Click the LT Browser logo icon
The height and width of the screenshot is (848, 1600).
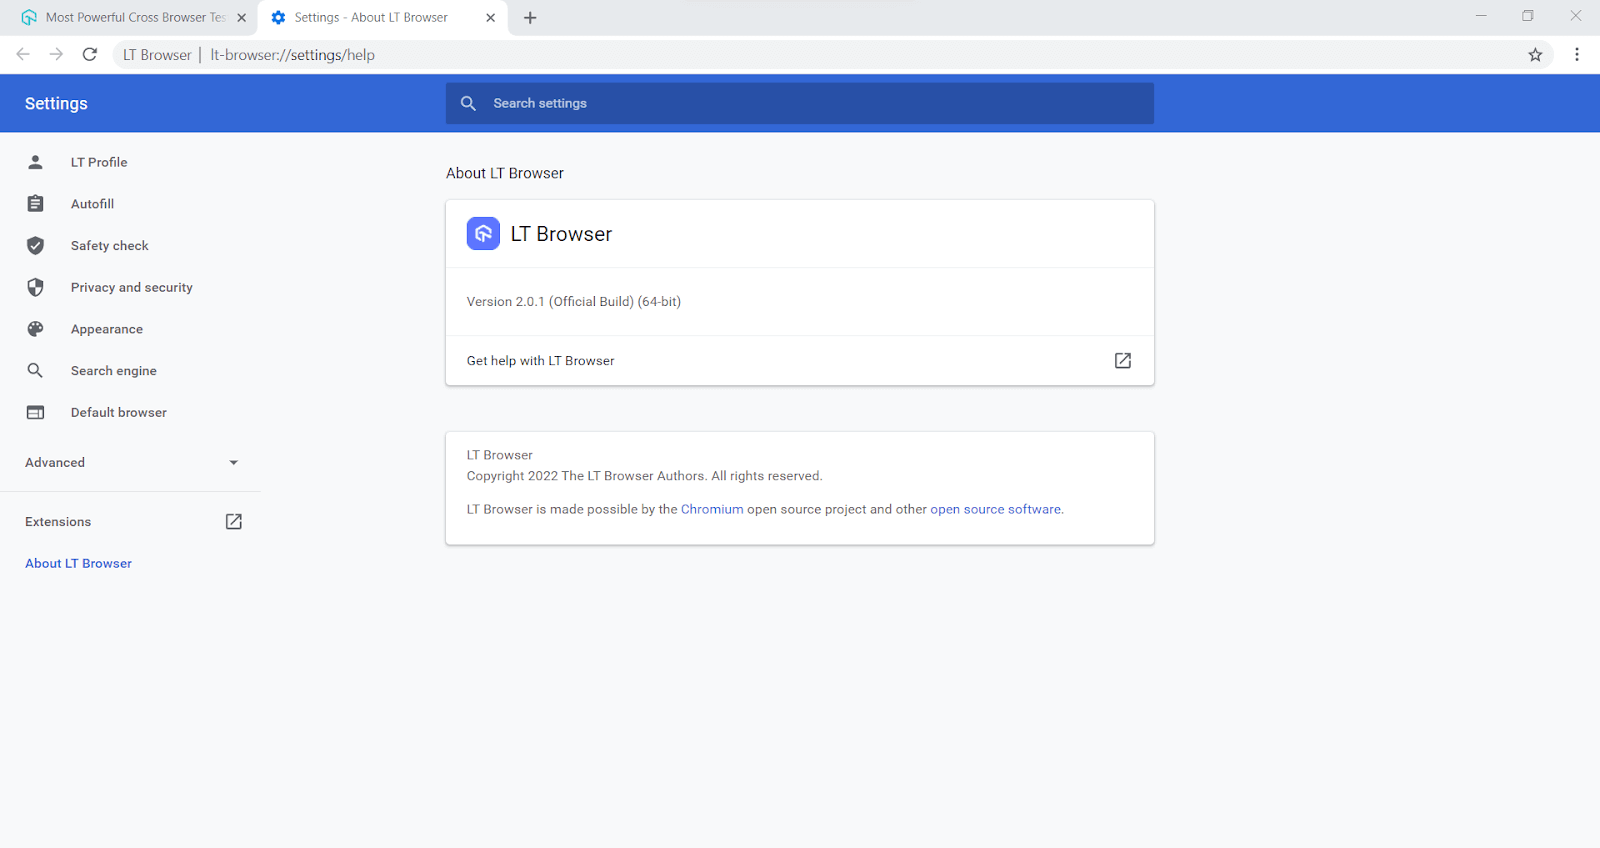coord(483,234)
